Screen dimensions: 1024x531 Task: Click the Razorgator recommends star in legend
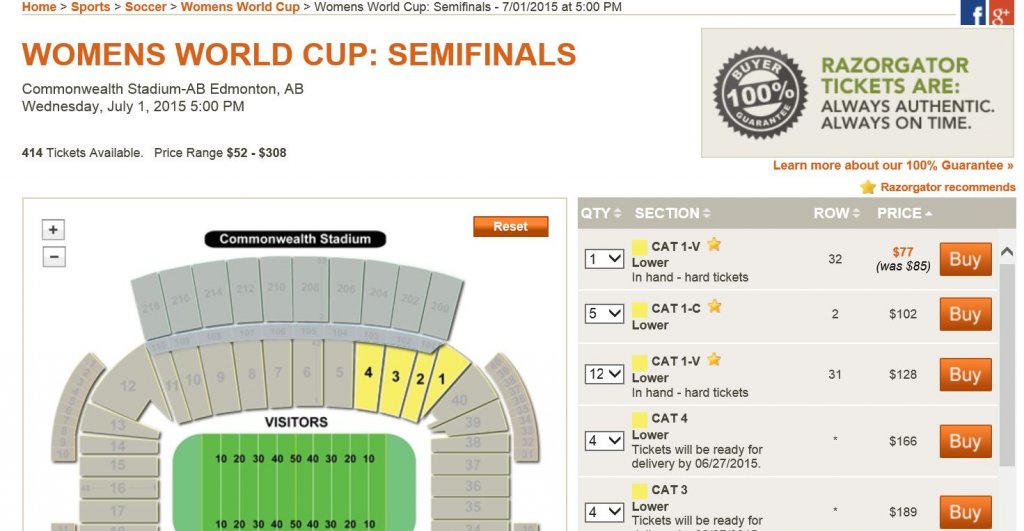pos(868,187)
